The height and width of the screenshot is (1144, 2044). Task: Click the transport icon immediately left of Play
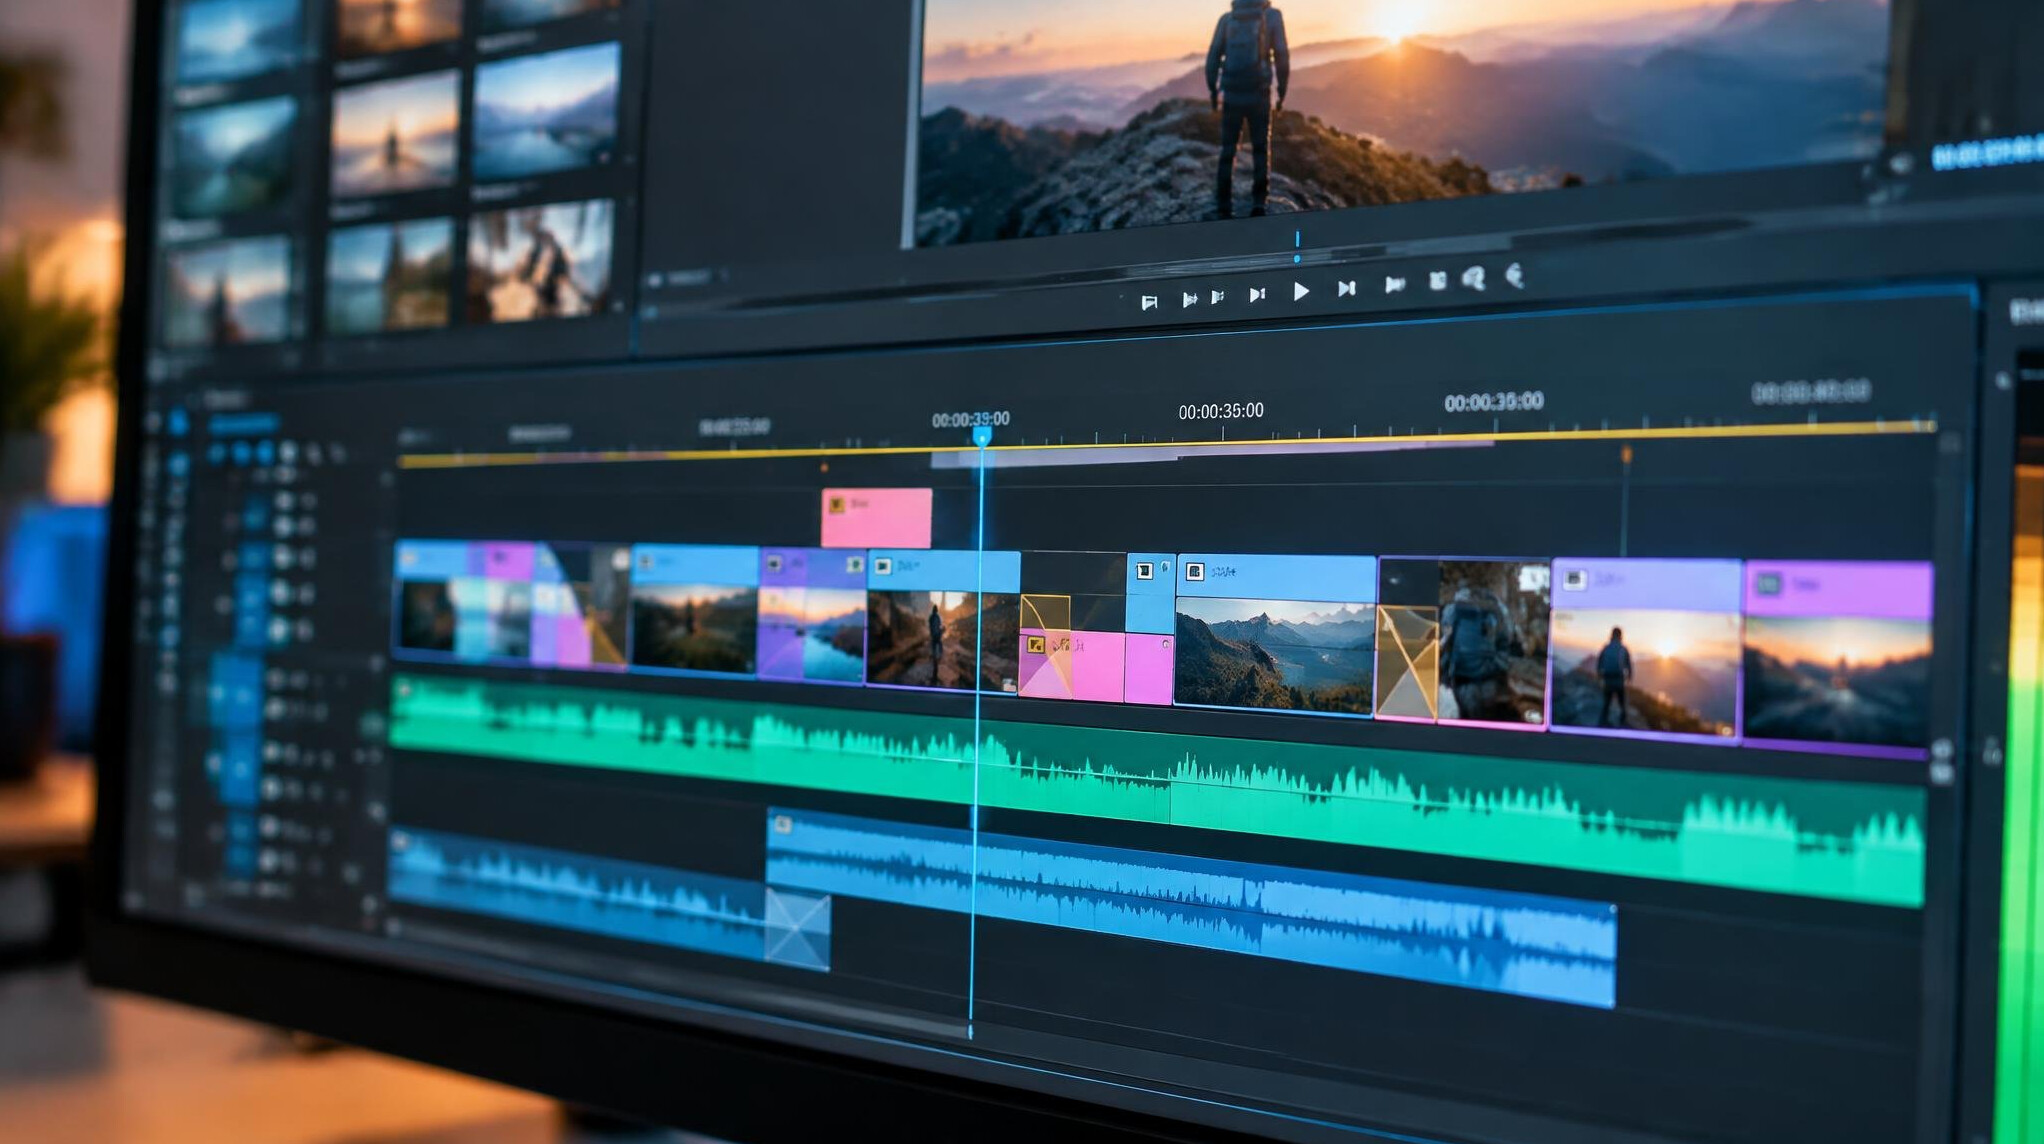pyautogui.click(x=1257, y=294)
